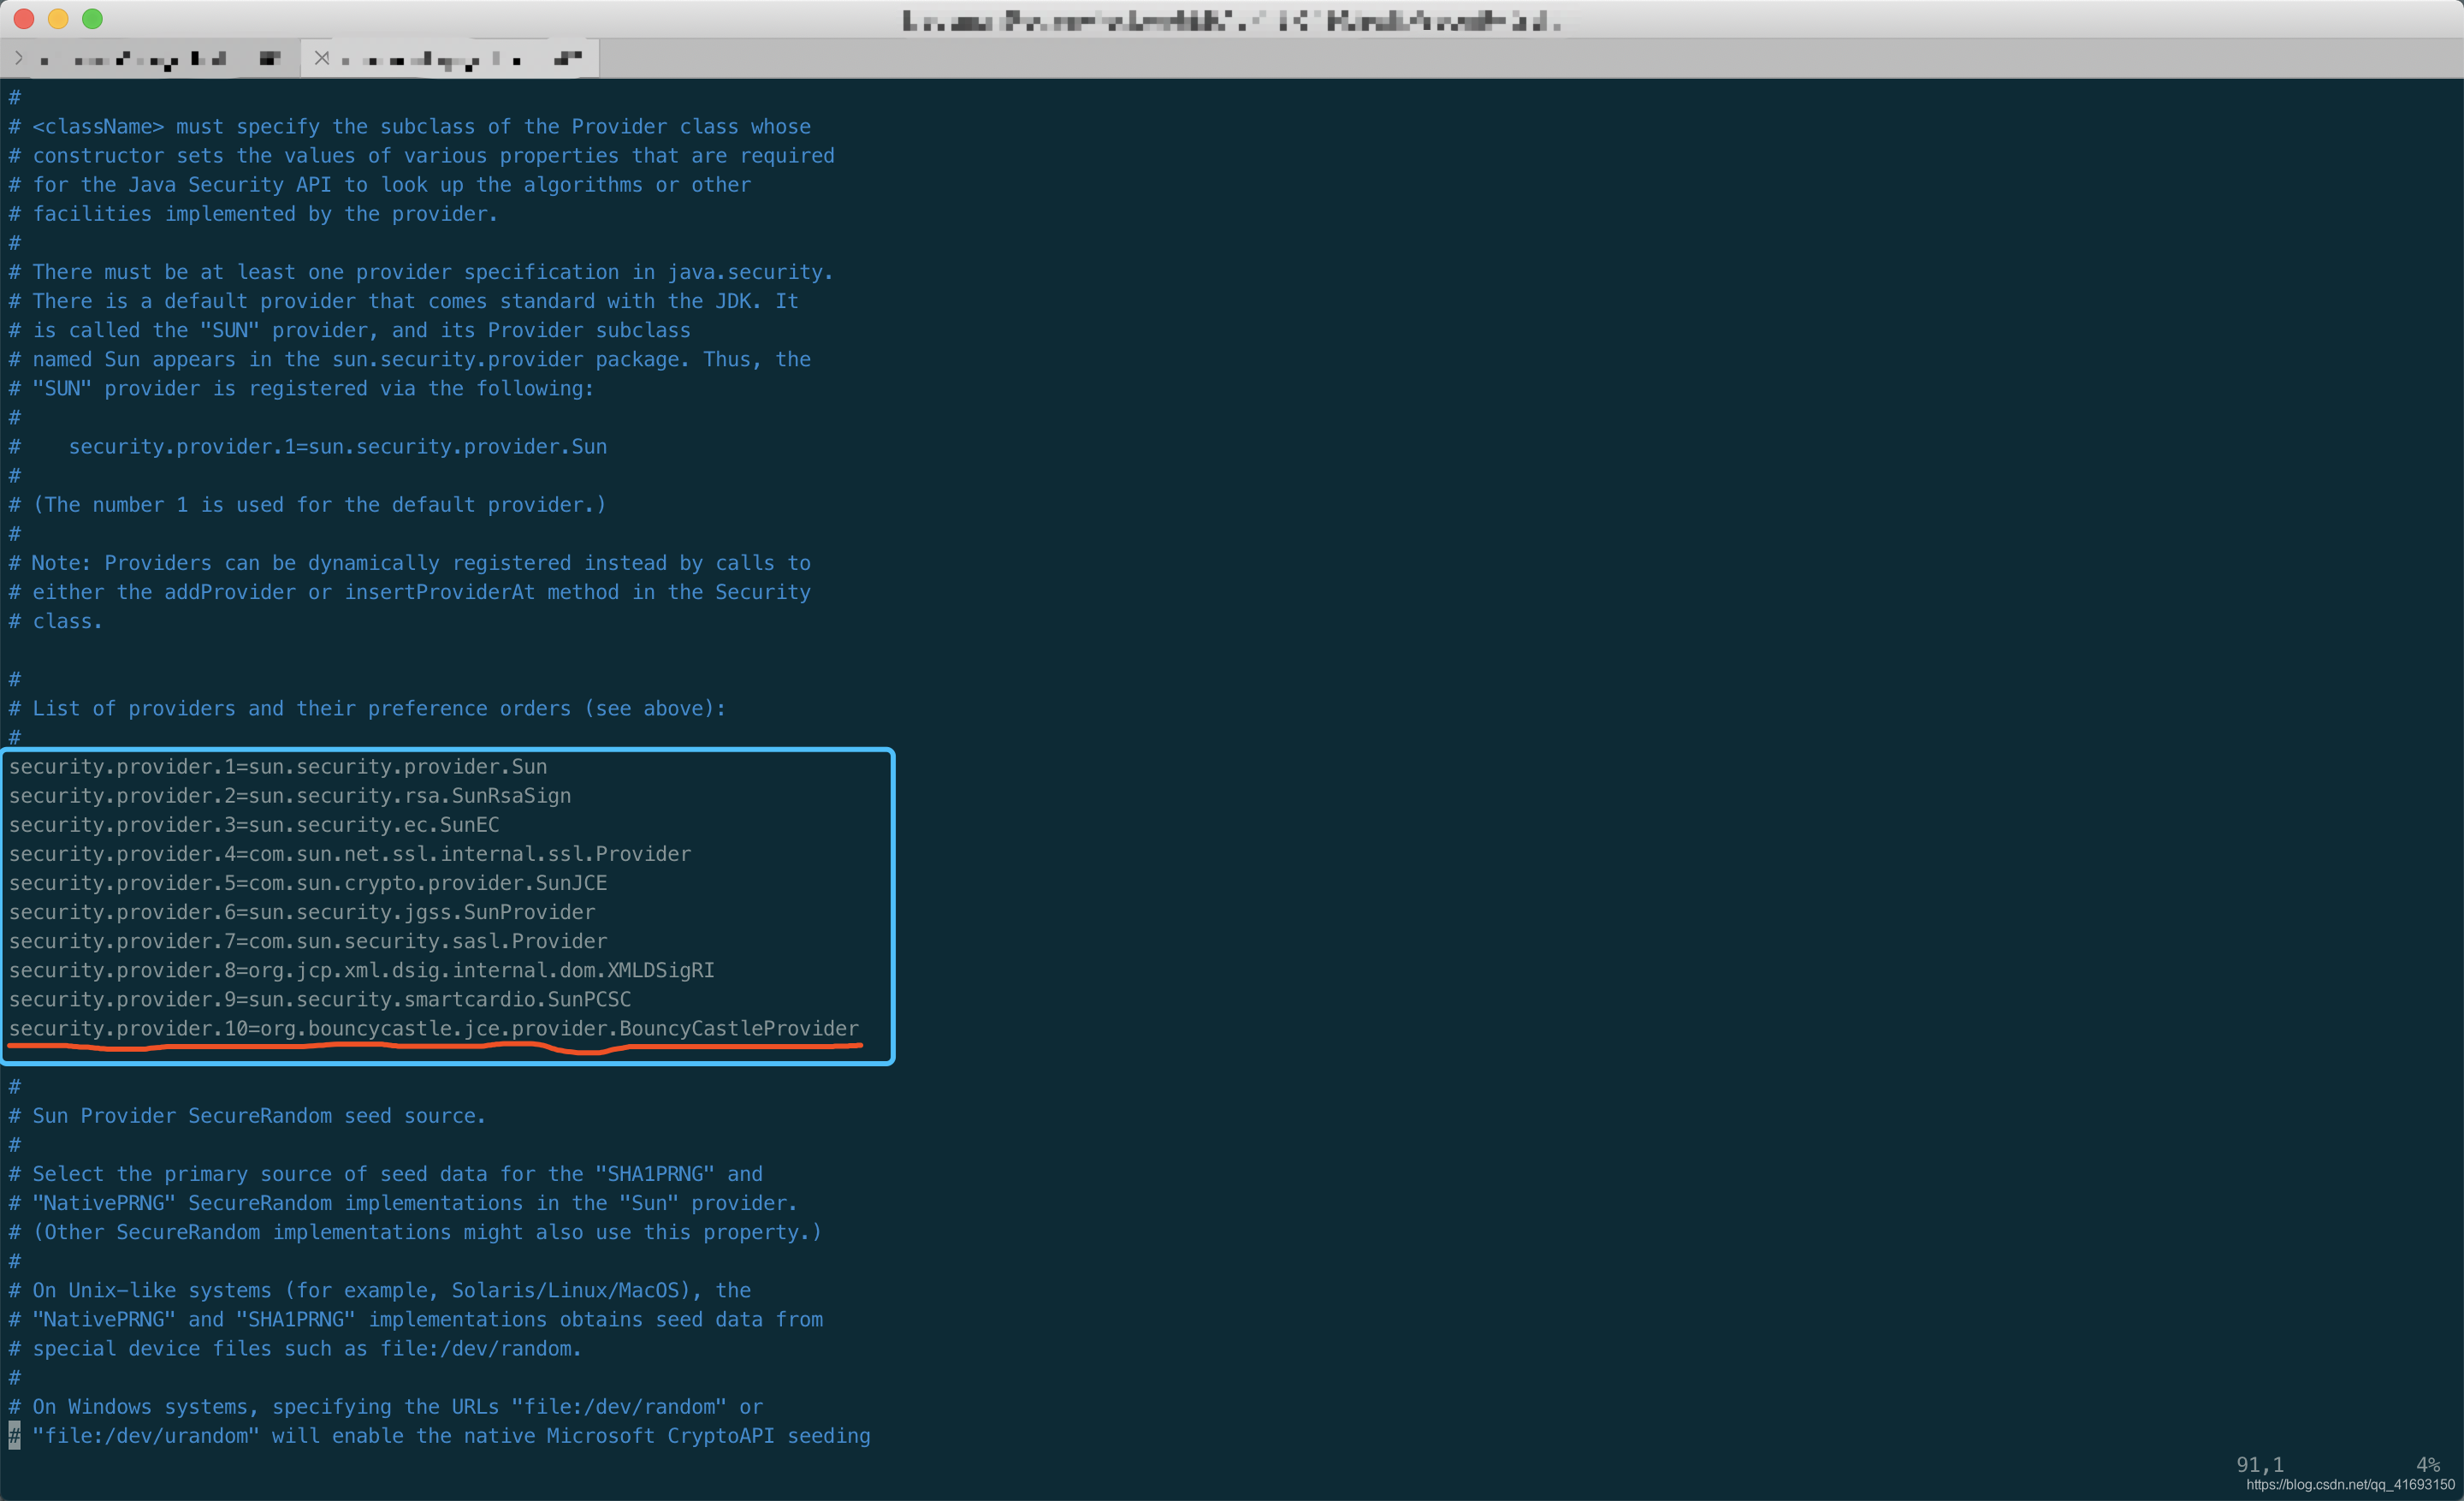Viewport: 2464px width, 1501px height.
Task: Click the yellow minimize window button
Action: tap(58, 19)
